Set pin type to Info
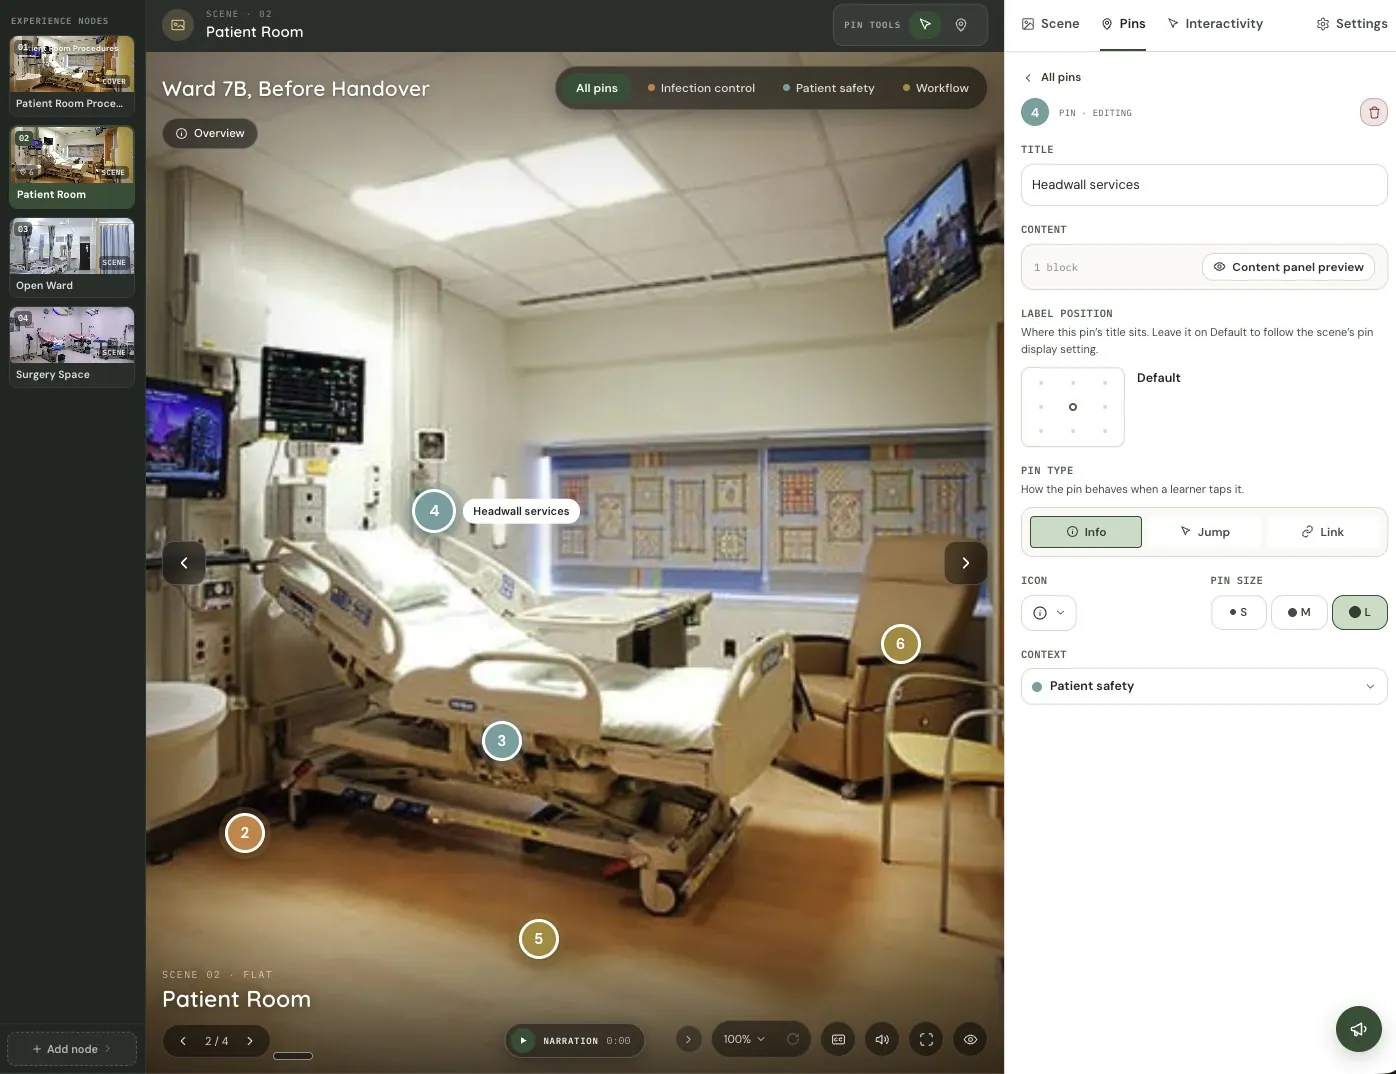Viewport: 1396px width, 1074px height. [1086, 532]
